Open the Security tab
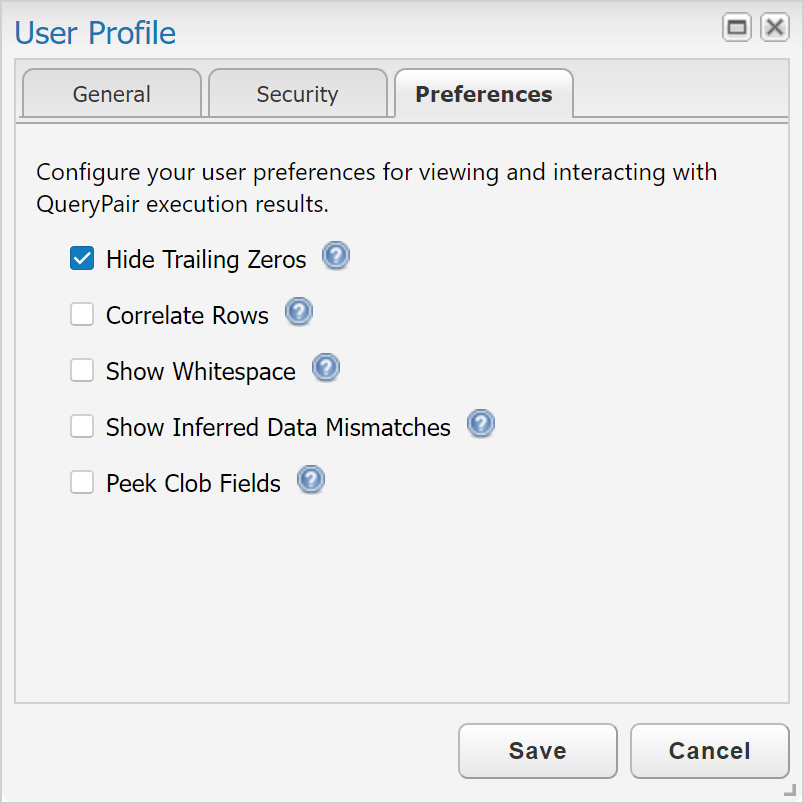 pos(297,93)
